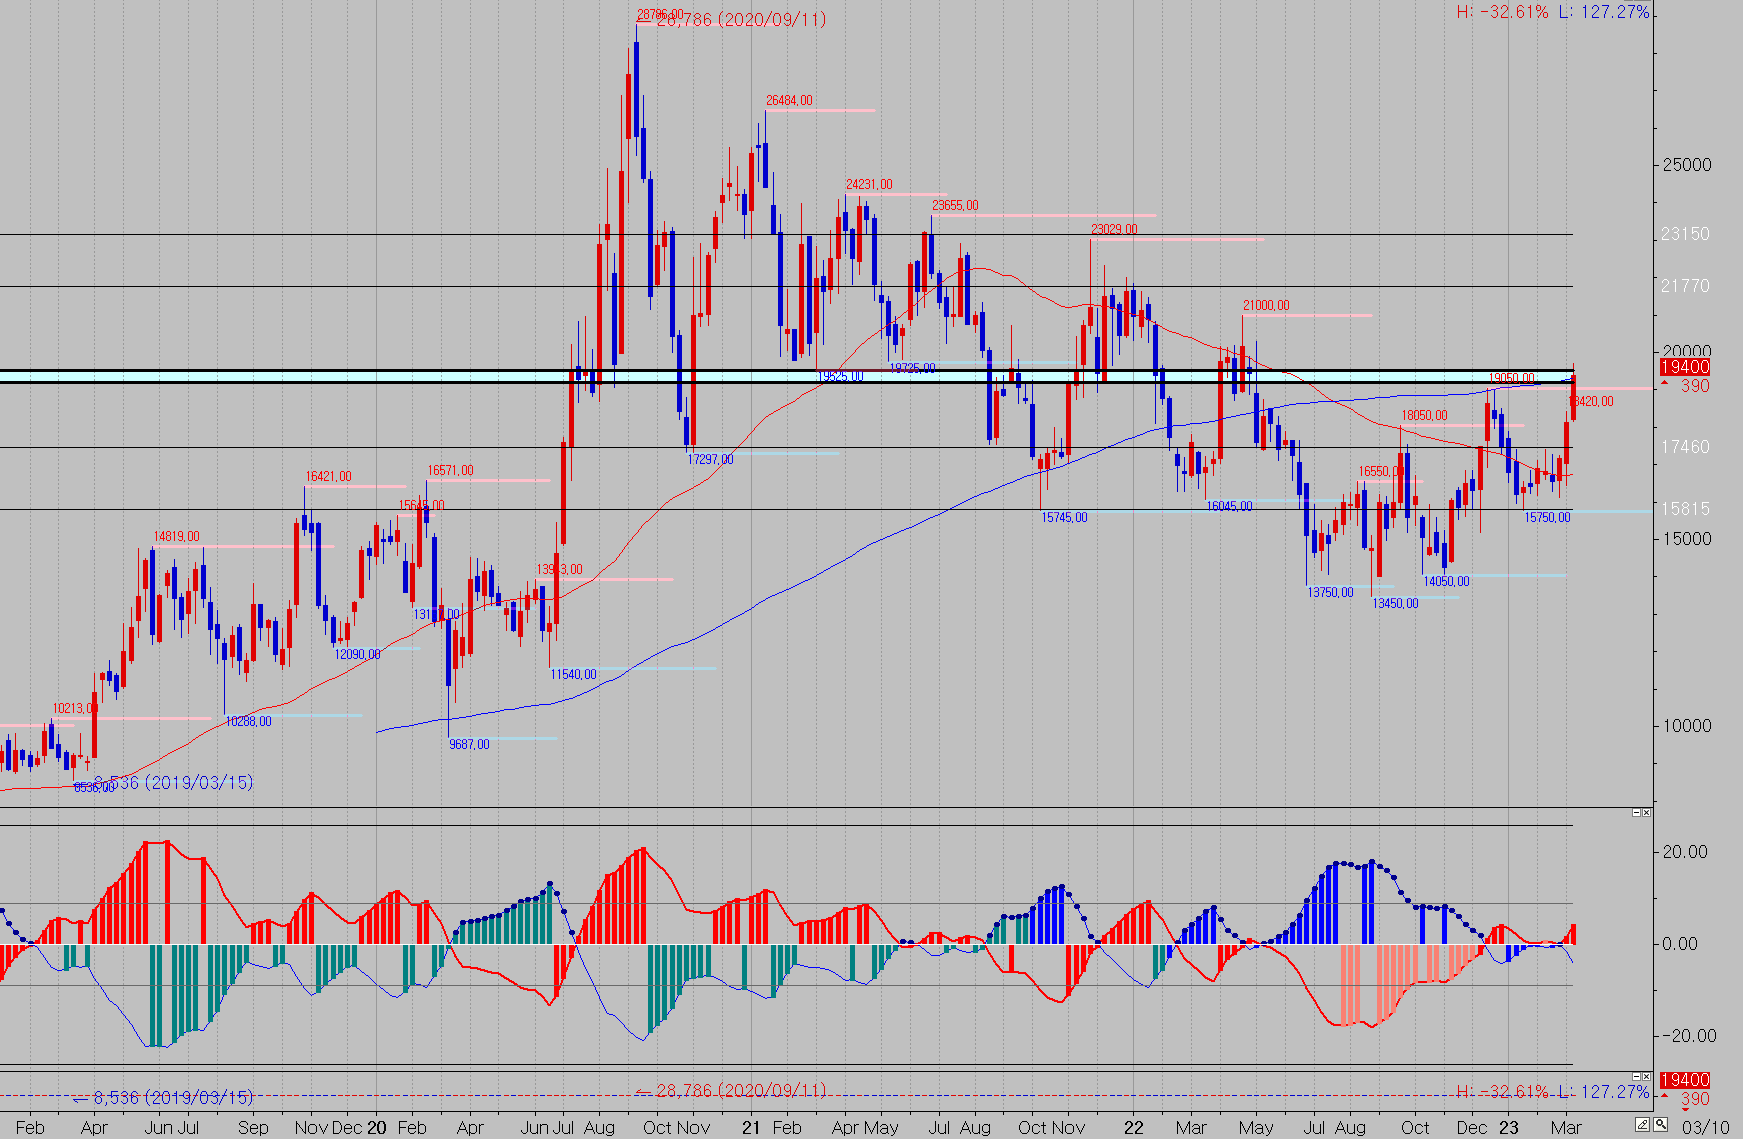Image resolution: width=1743 pixels, height=1139 pixels.
Task: Select the 23029,00 high label
Action: click(x=1114, y=230)
